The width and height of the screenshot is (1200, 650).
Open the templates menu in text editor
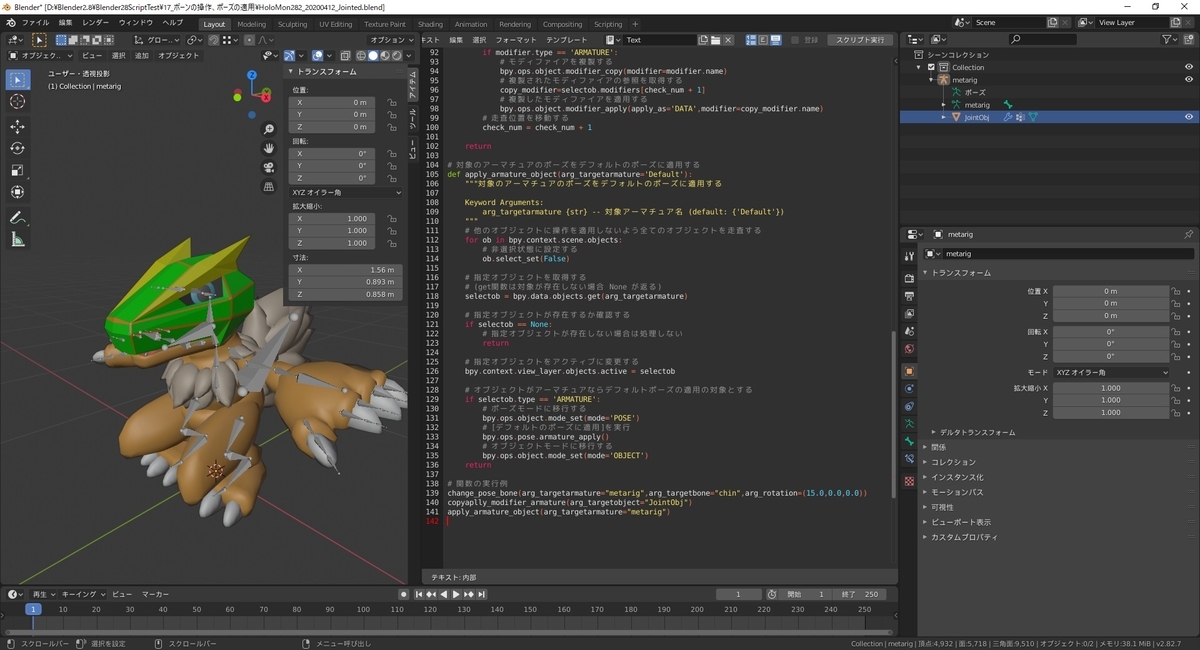[566, 40]
